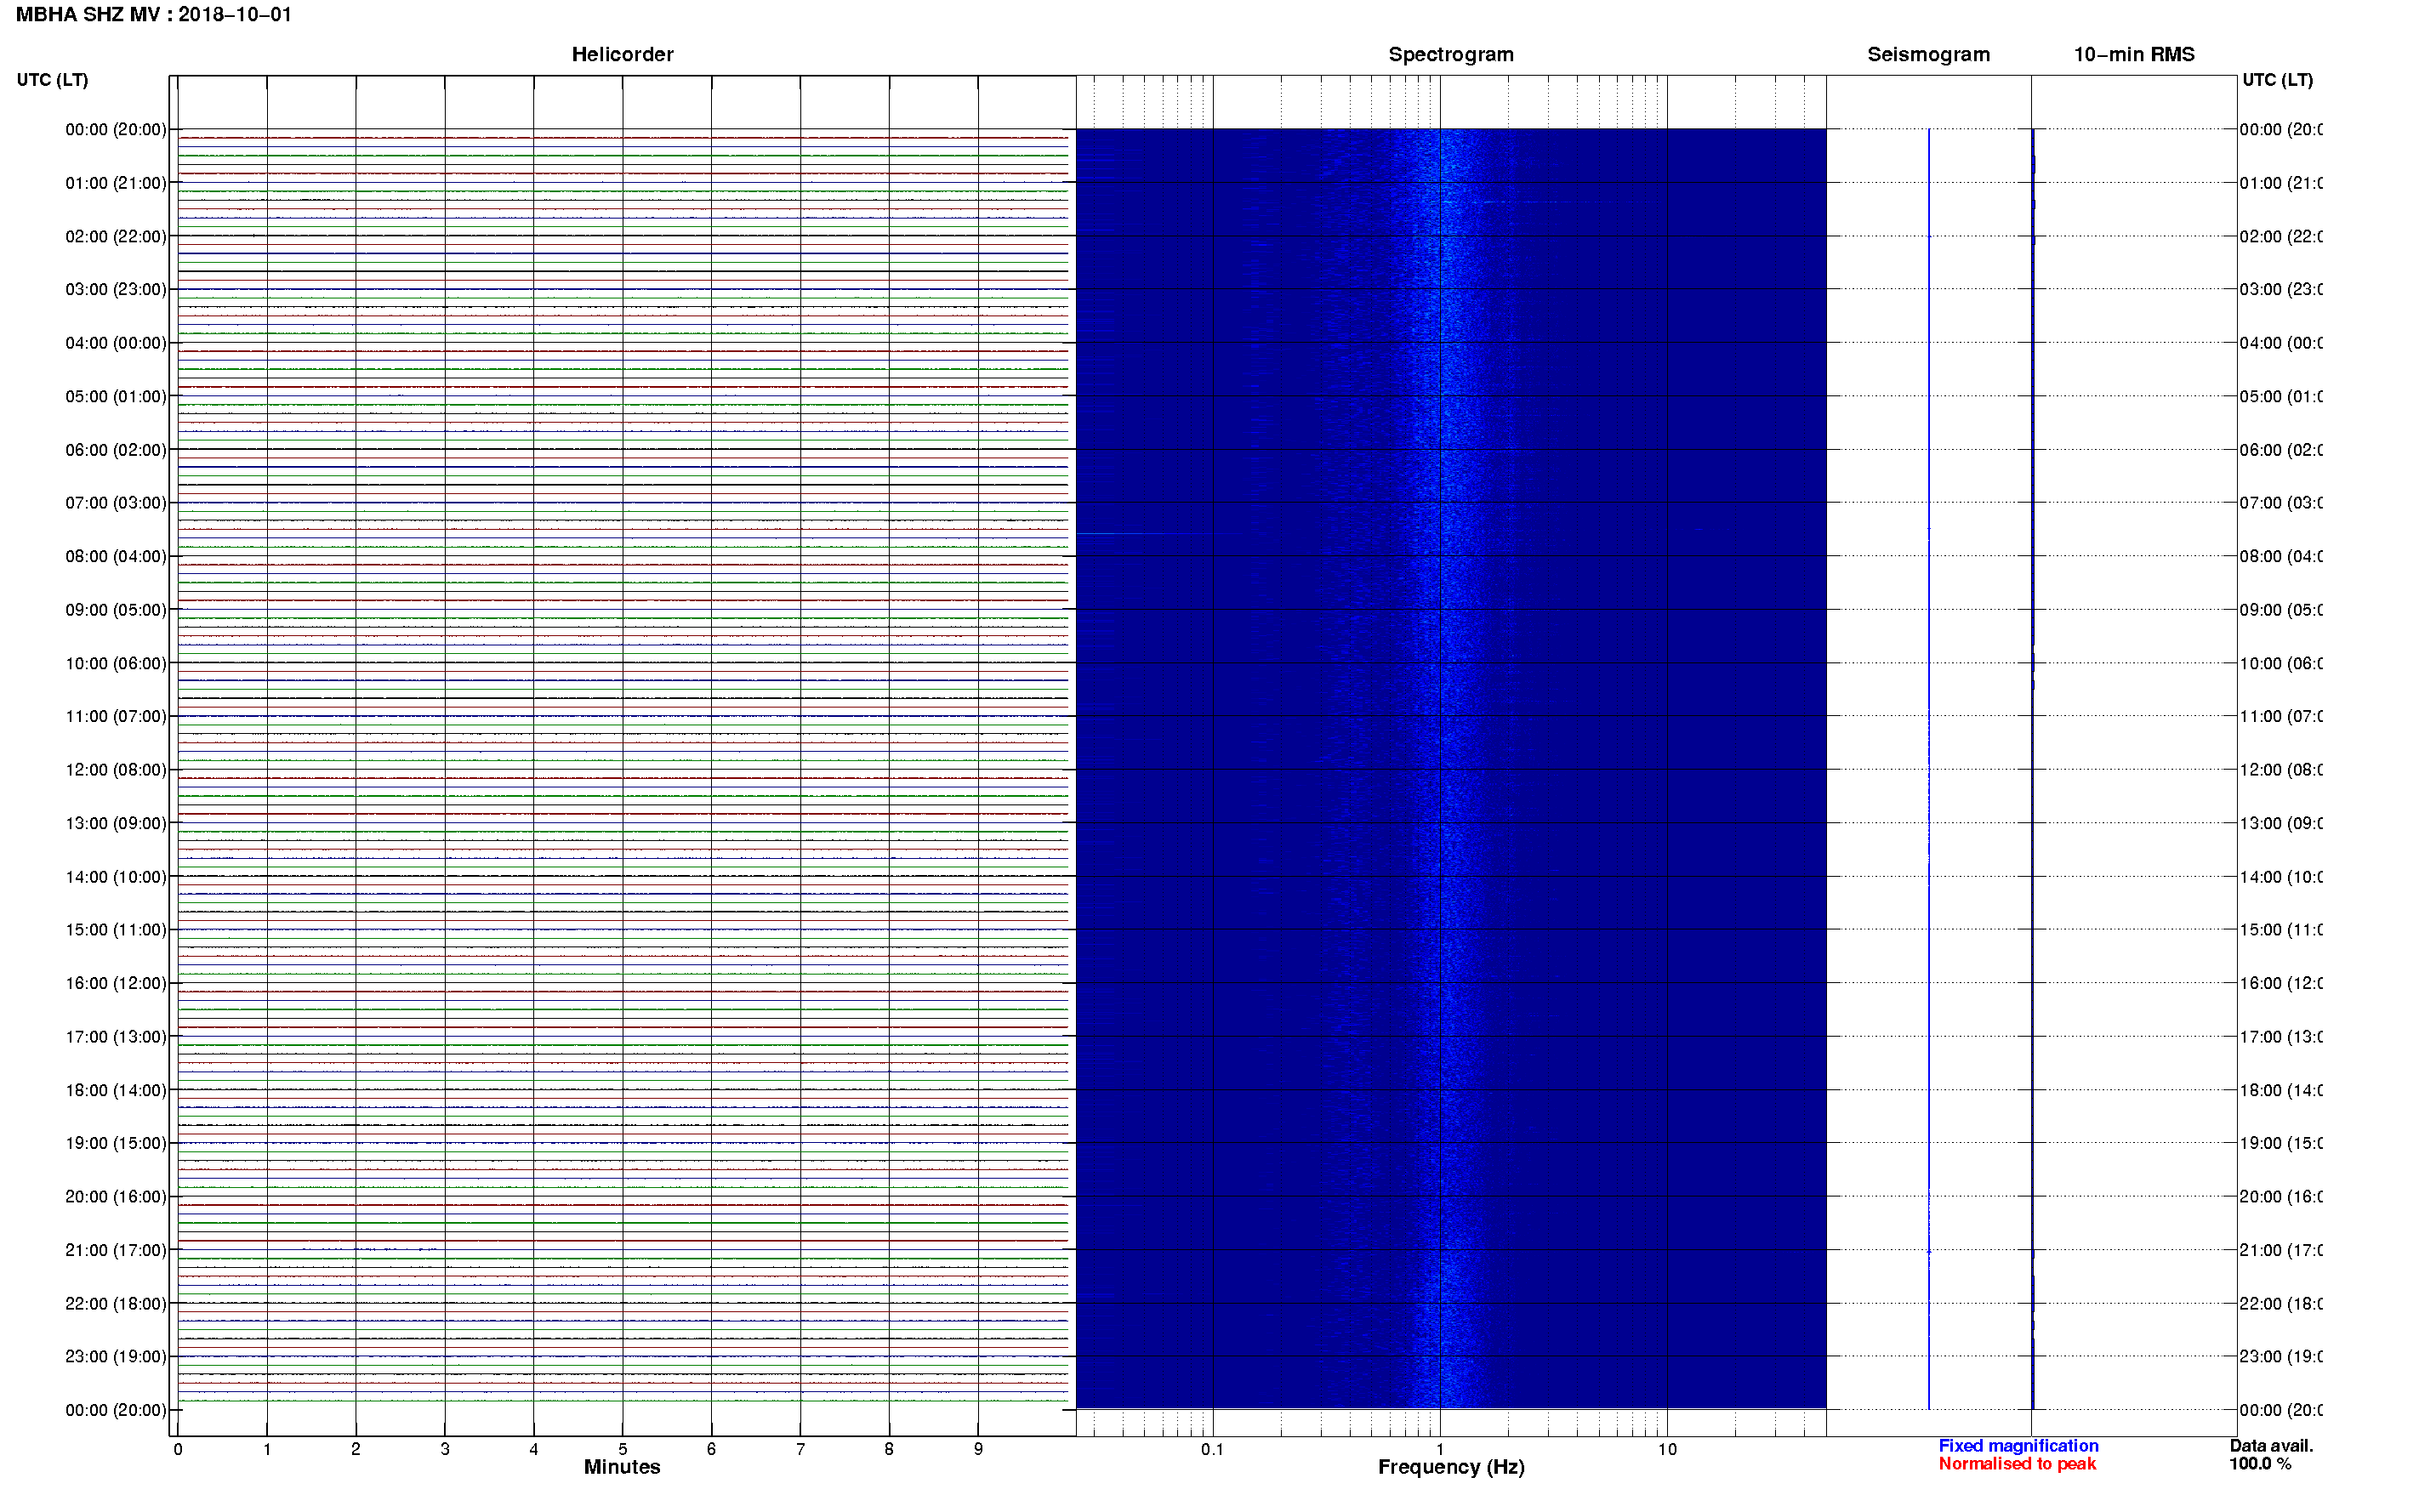
Task: Click the left '23:00 (19:00)' time label
Action: 116,1357
